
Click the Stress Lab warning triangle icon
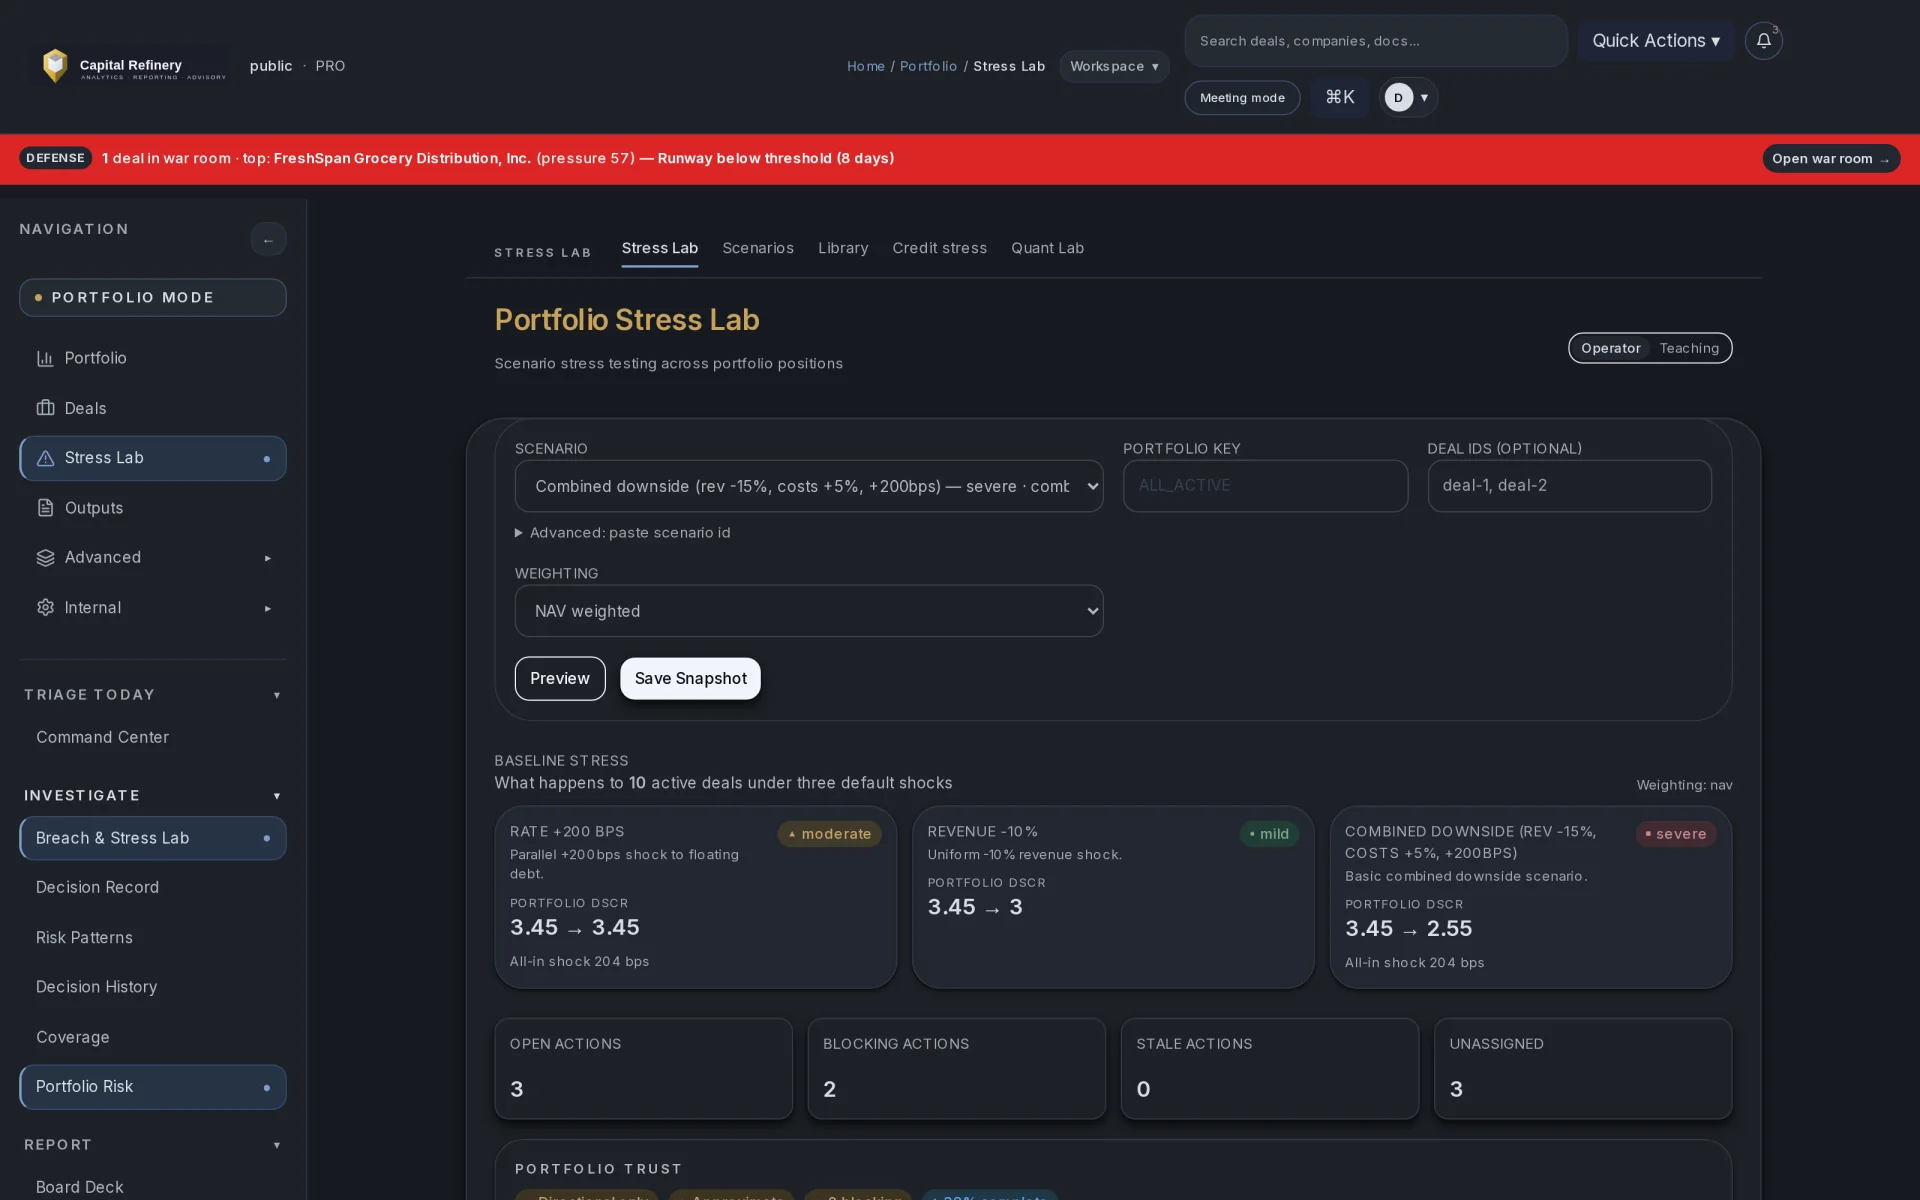[x=45, y=458]
